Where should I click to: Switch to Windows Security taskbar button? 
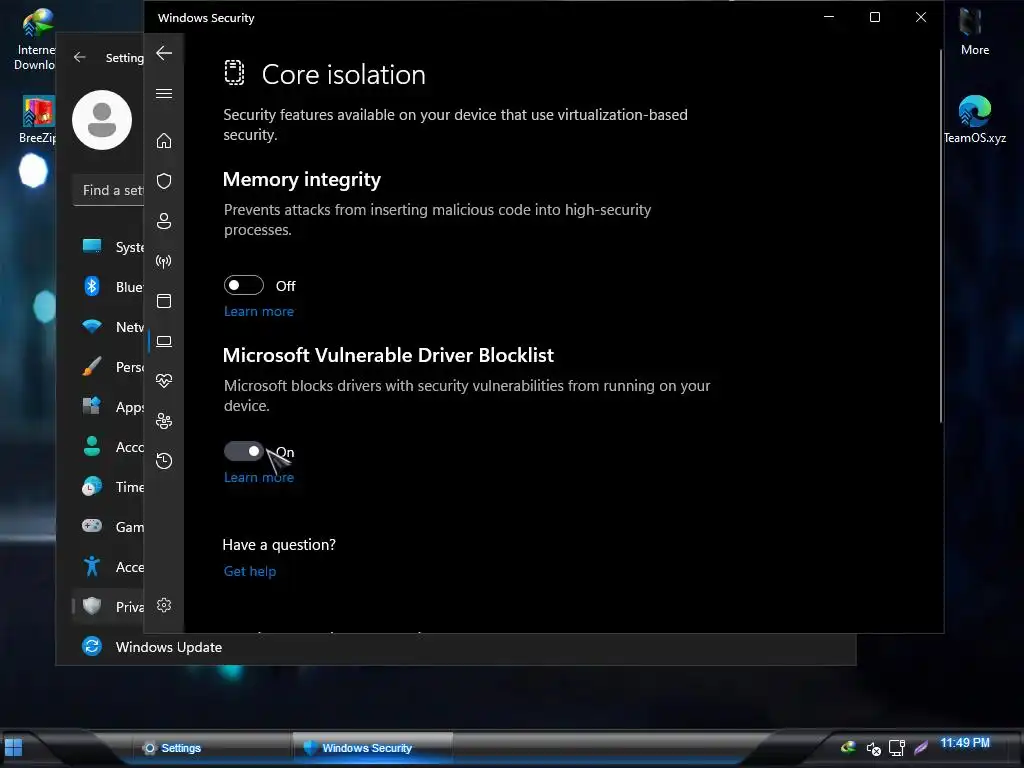pos(372,748)
